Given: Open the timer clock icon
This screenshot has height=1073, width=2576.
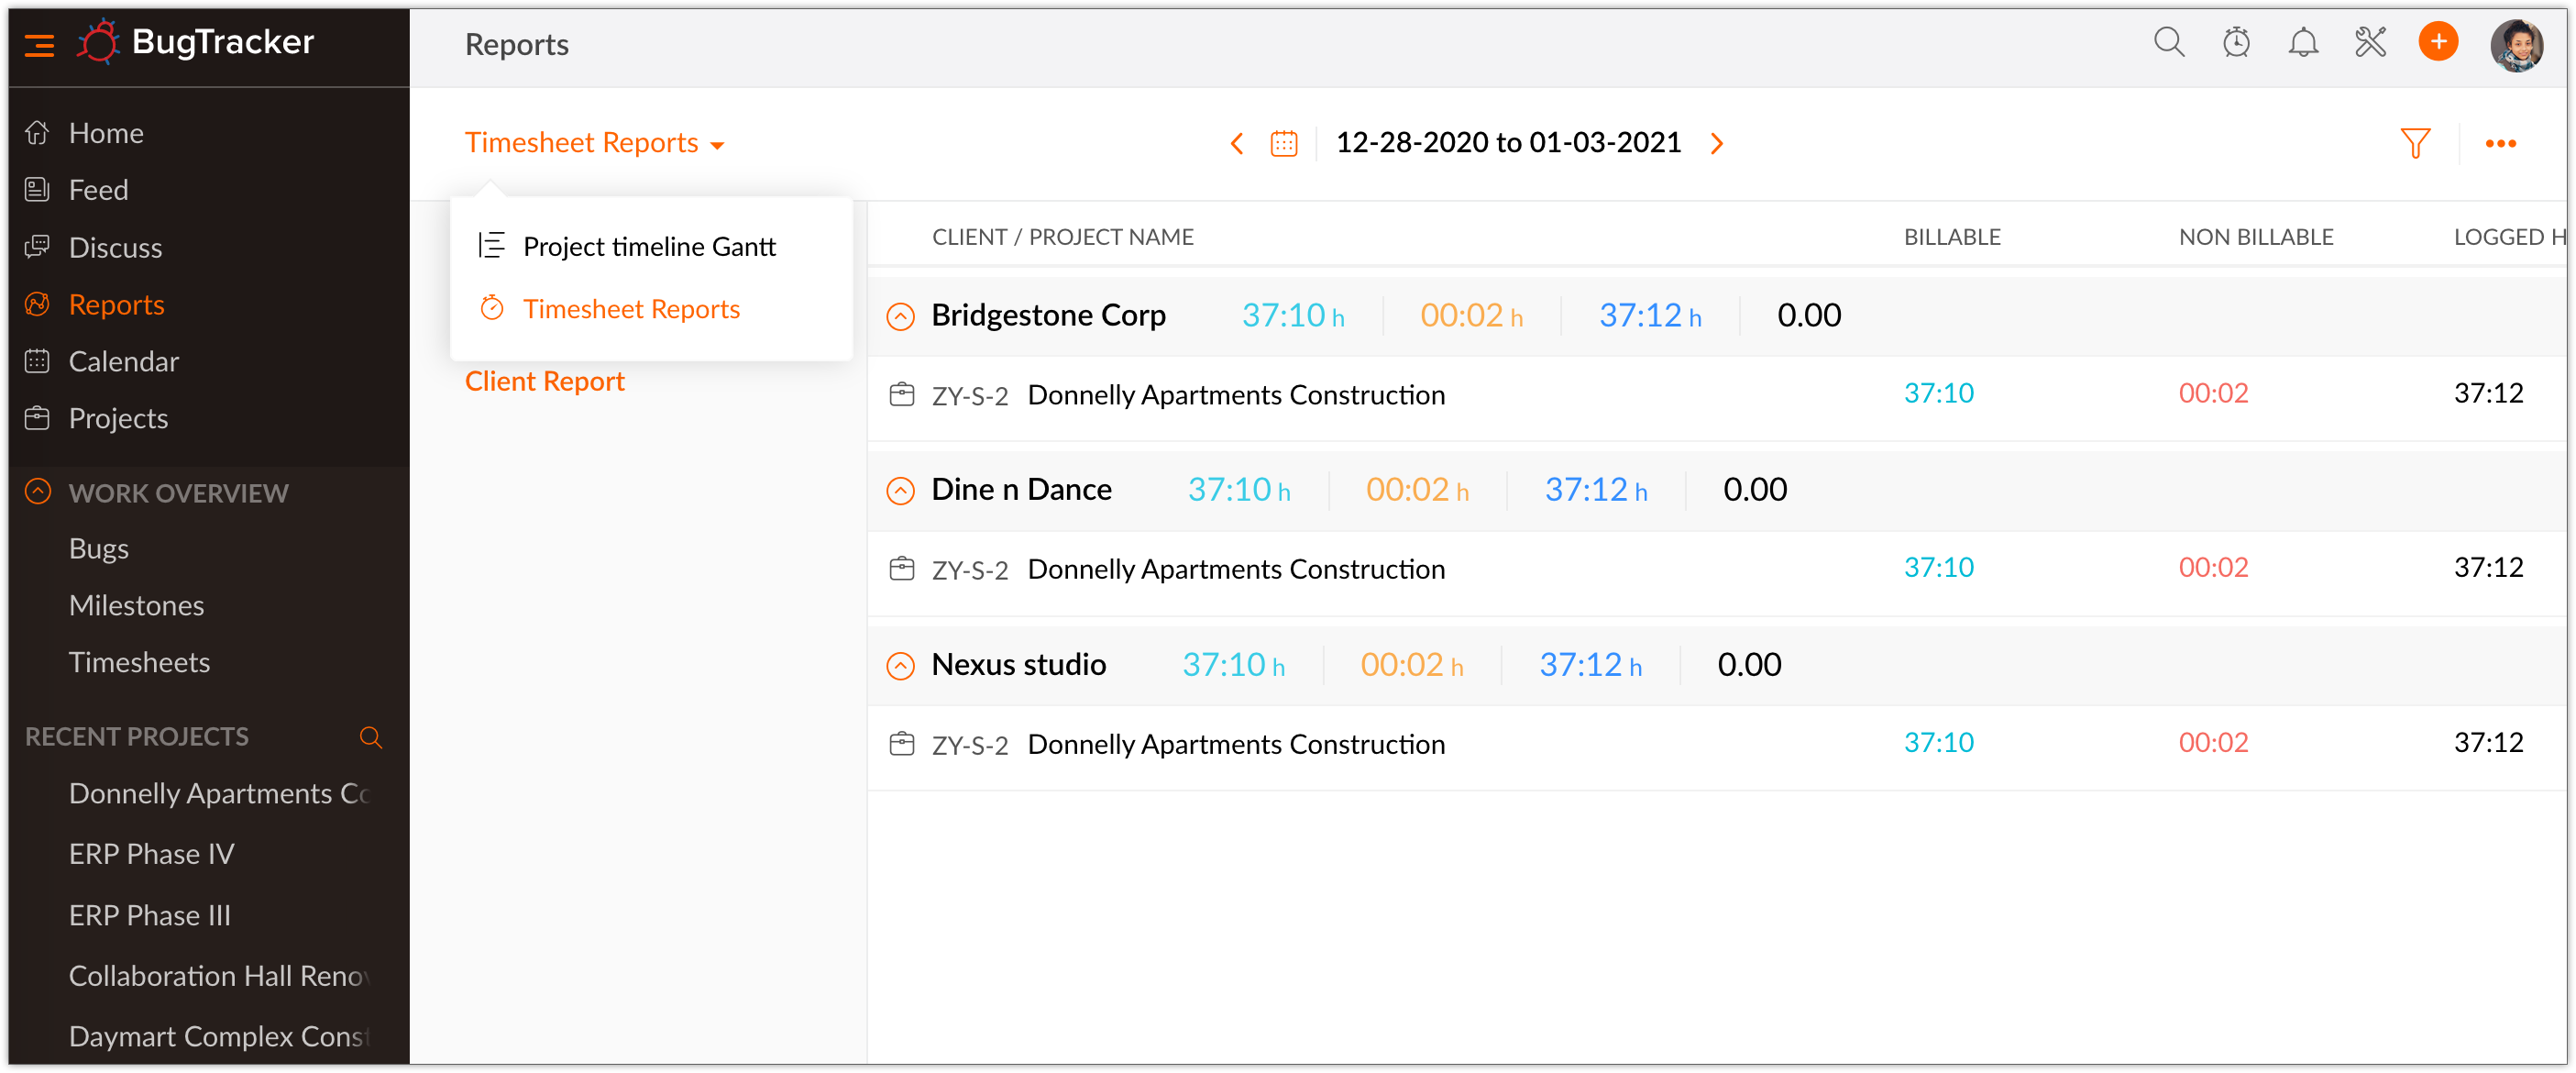Looking at the screenshot, I should (2236, 43).
